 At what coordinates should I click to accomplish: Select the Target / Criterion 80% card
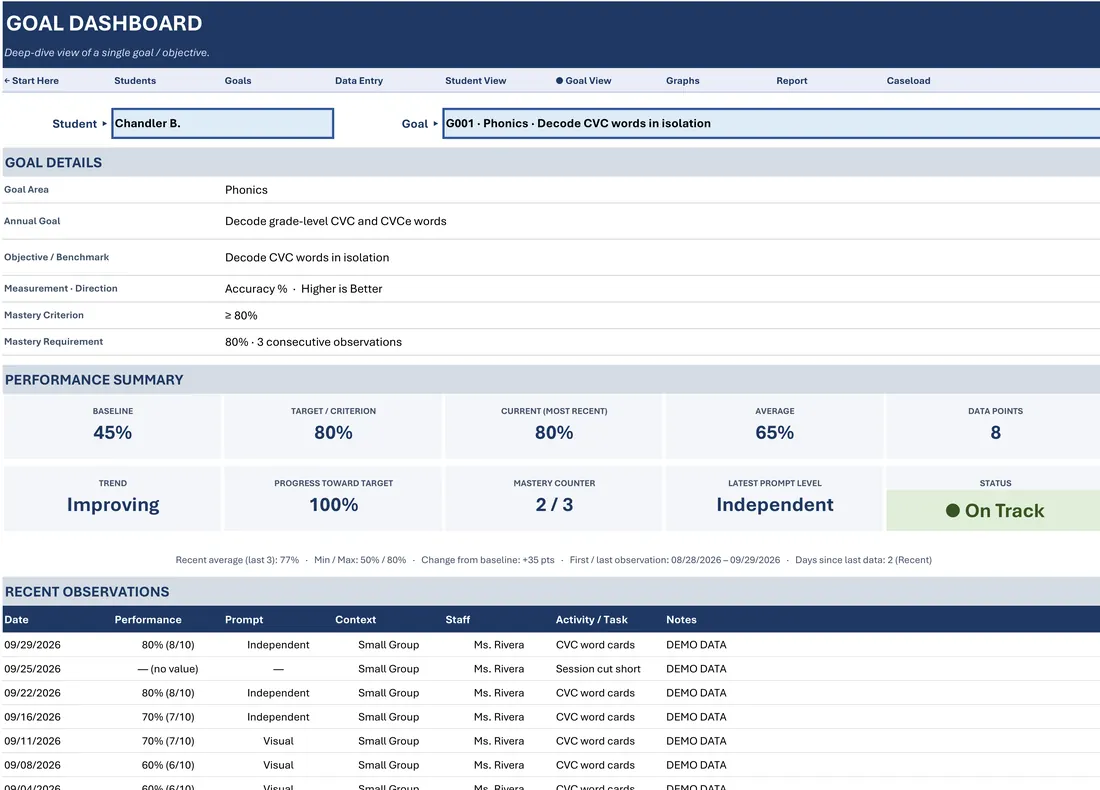[x=333, y=427]
